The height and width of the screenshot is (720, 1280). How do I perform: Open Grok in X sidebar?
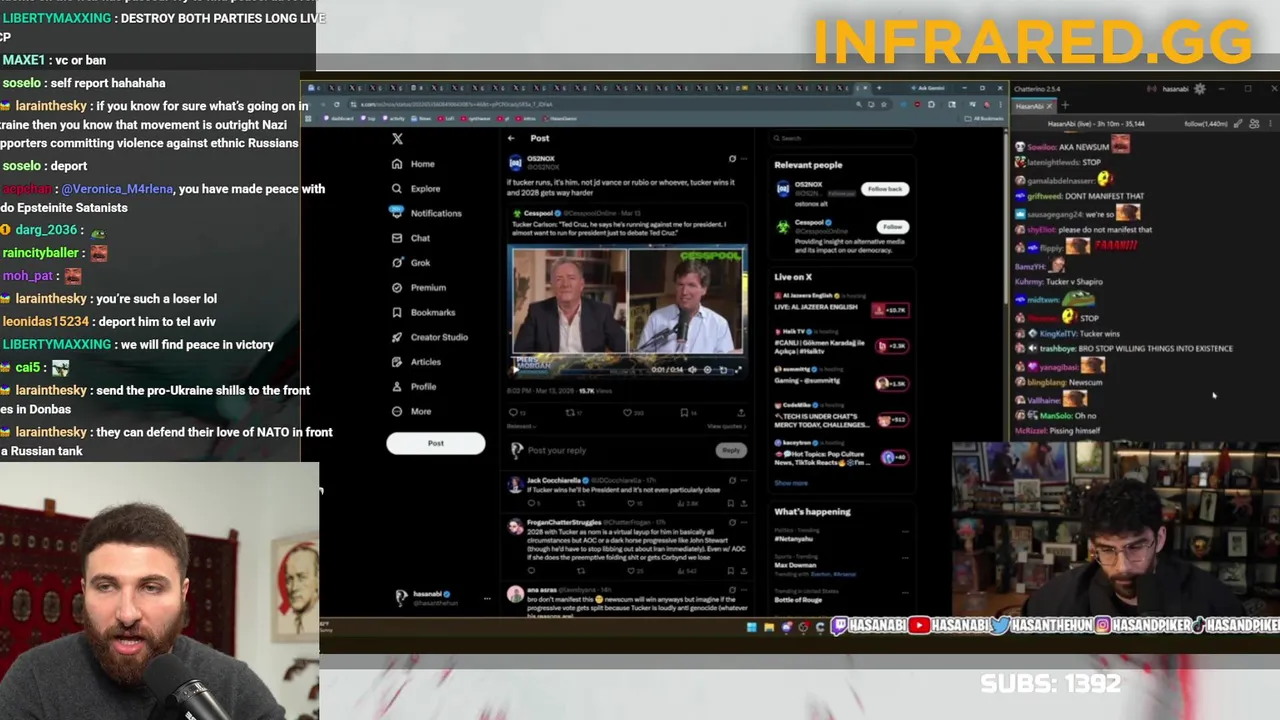[x=411, y=263]
